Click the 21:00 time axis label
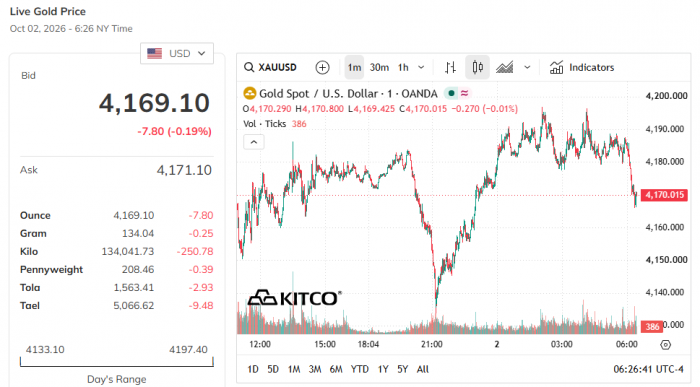The height and width of the screenshot is (387, 700). pos(431,344)
